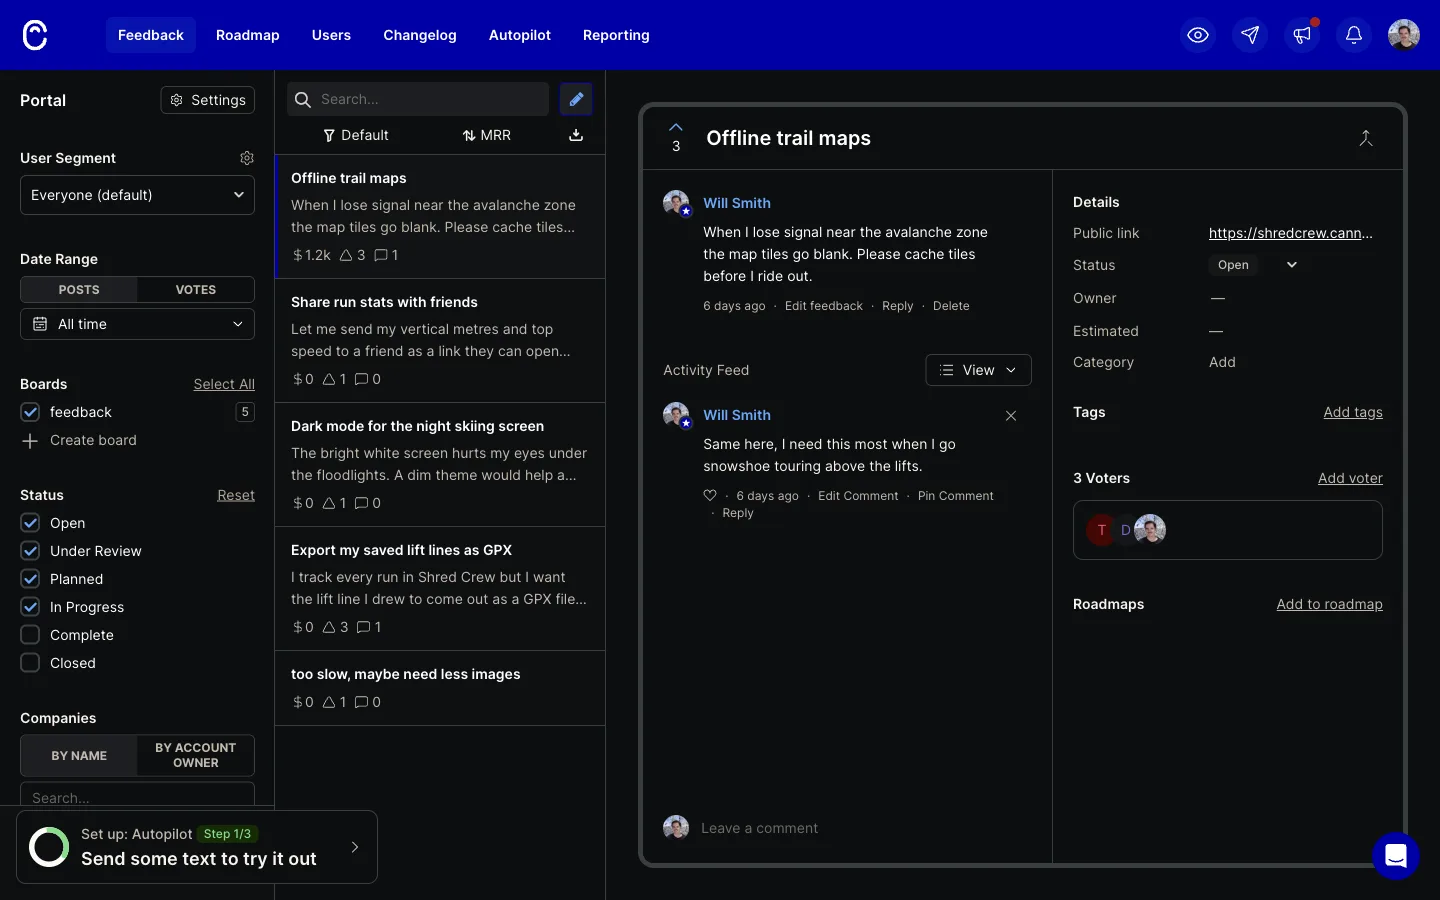The height and width of the screenshot is (900, 1440).
Task: Like the comment with heart icon
Action: click(x=710, y=495)
